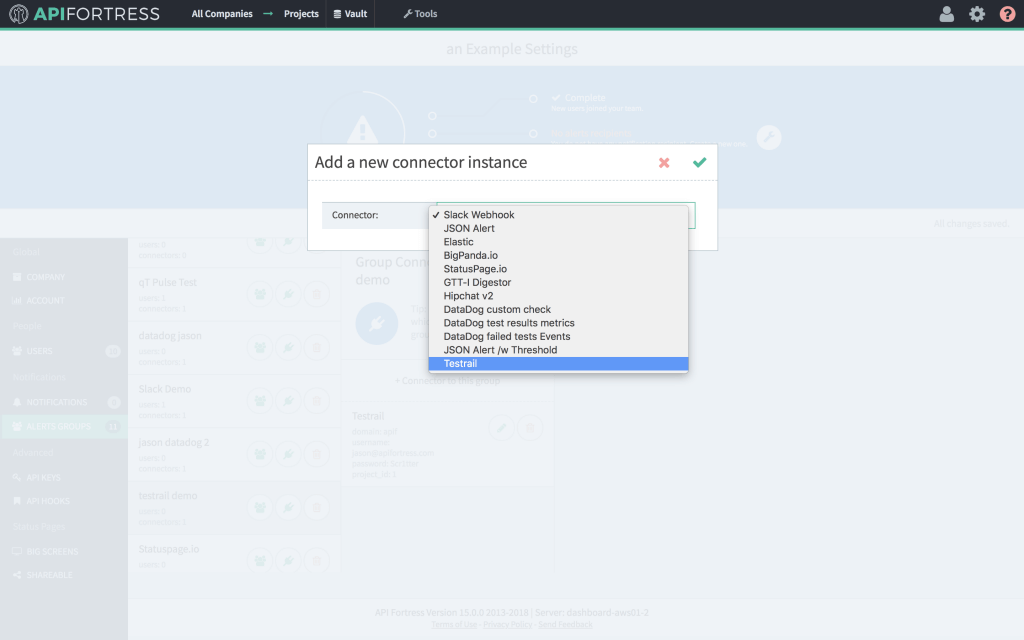Confirm with the green checkmark
1024x640 pixels.
pyautogui.click(x=699, y=162)
